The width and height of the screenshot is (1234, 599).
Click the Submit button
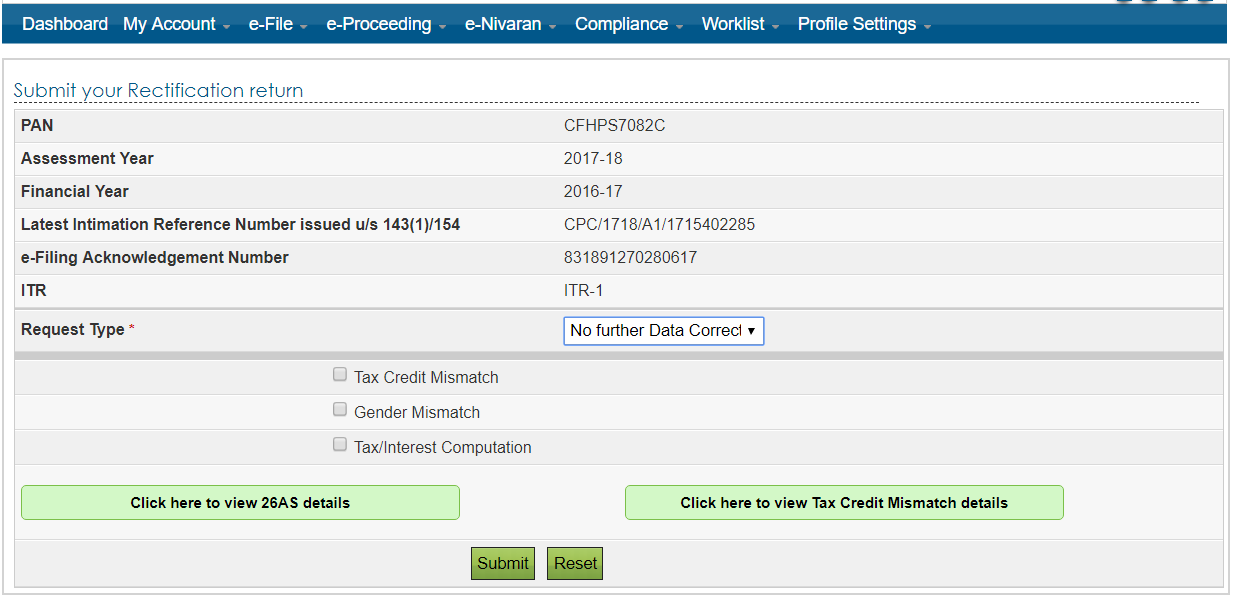(x=502, y=563)
